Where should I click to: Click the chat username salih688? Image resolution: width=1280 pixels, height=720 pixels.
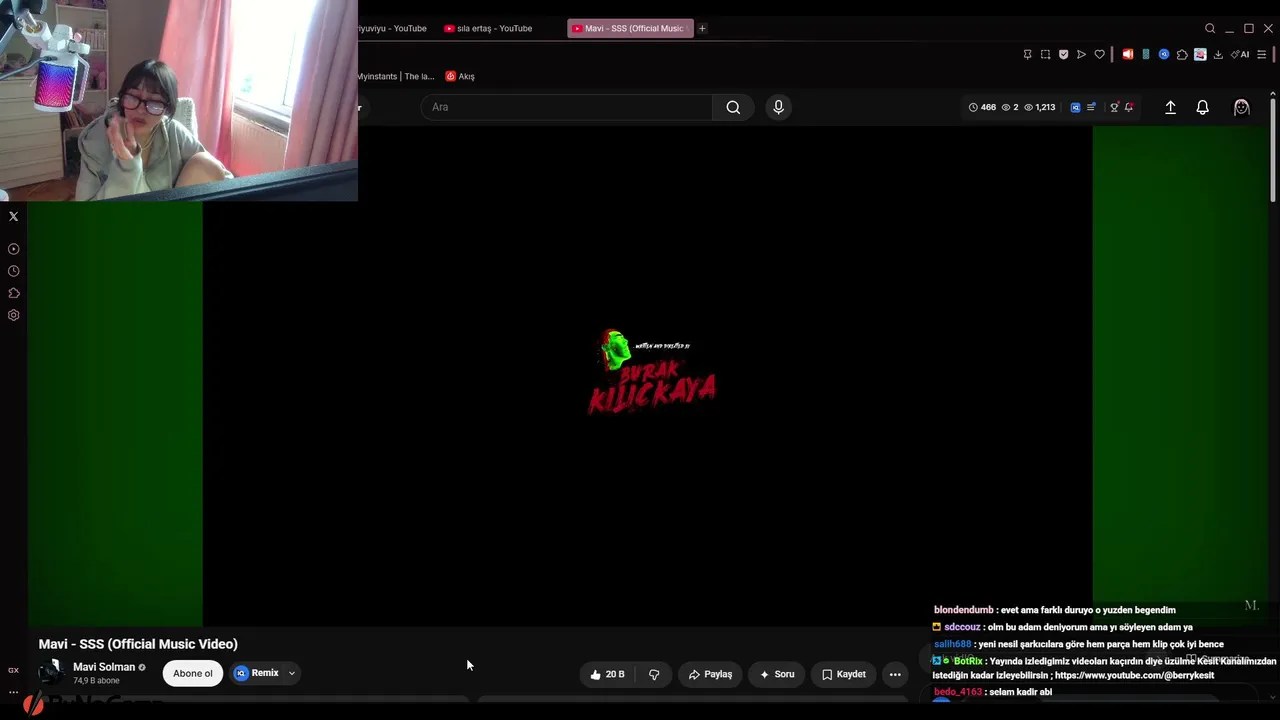(x=953, y=644)
